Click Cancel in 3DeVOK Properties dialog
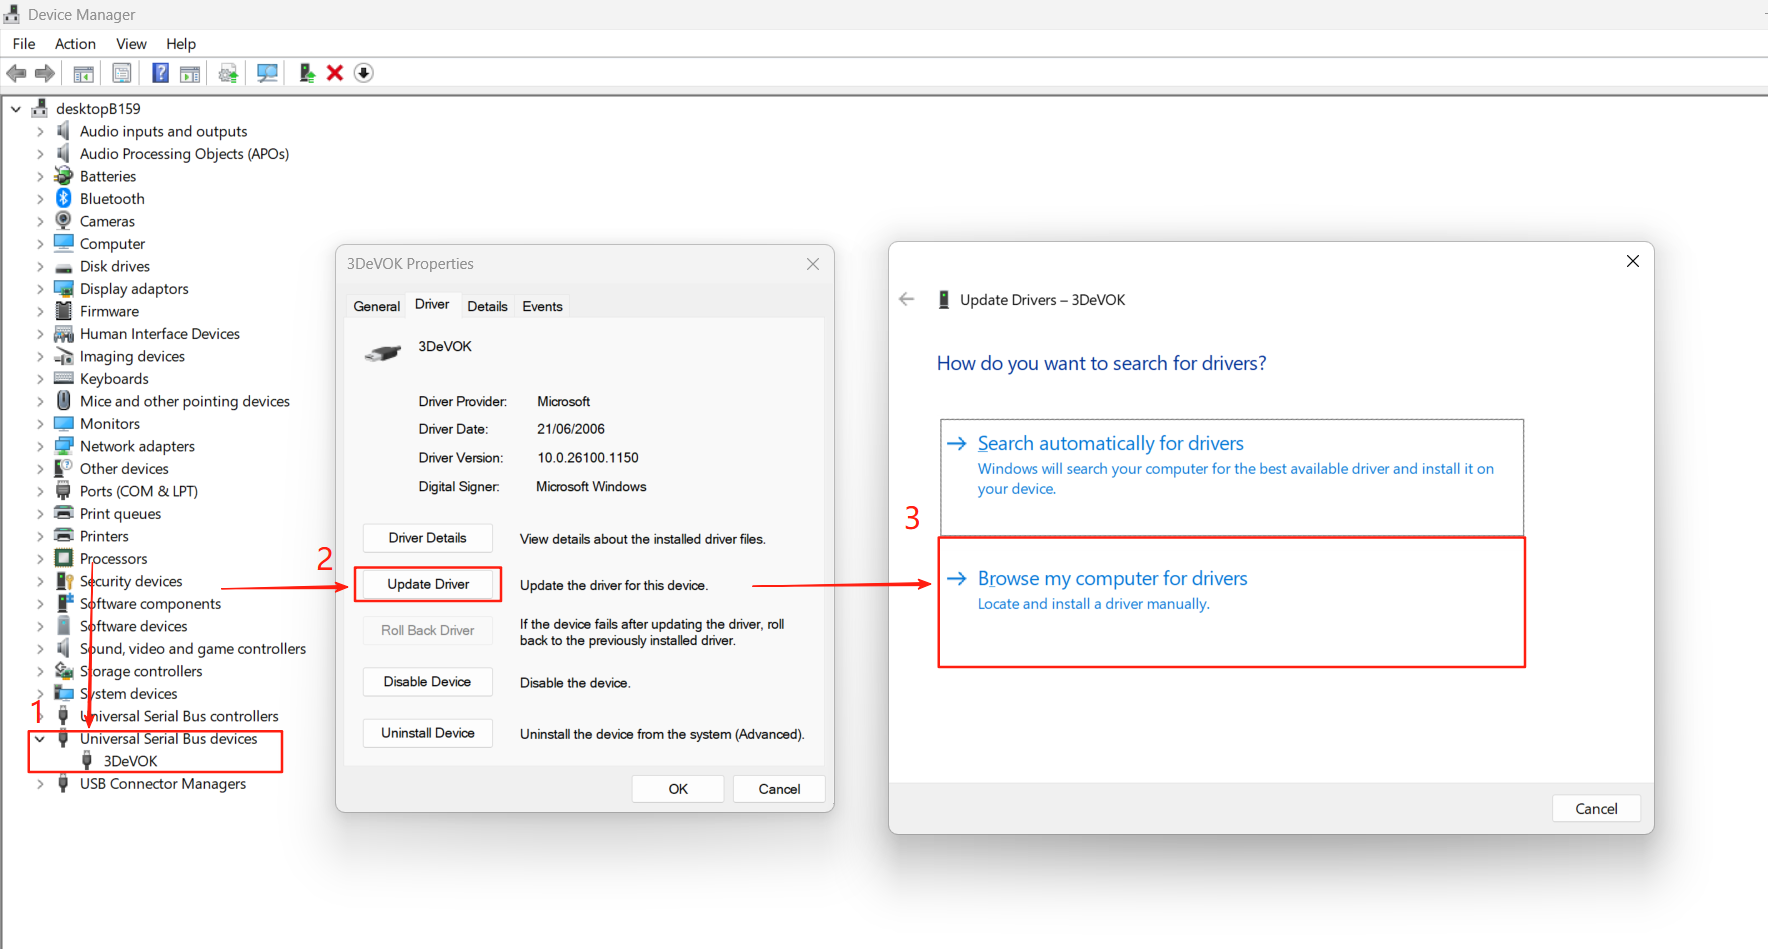 point(779,789)
